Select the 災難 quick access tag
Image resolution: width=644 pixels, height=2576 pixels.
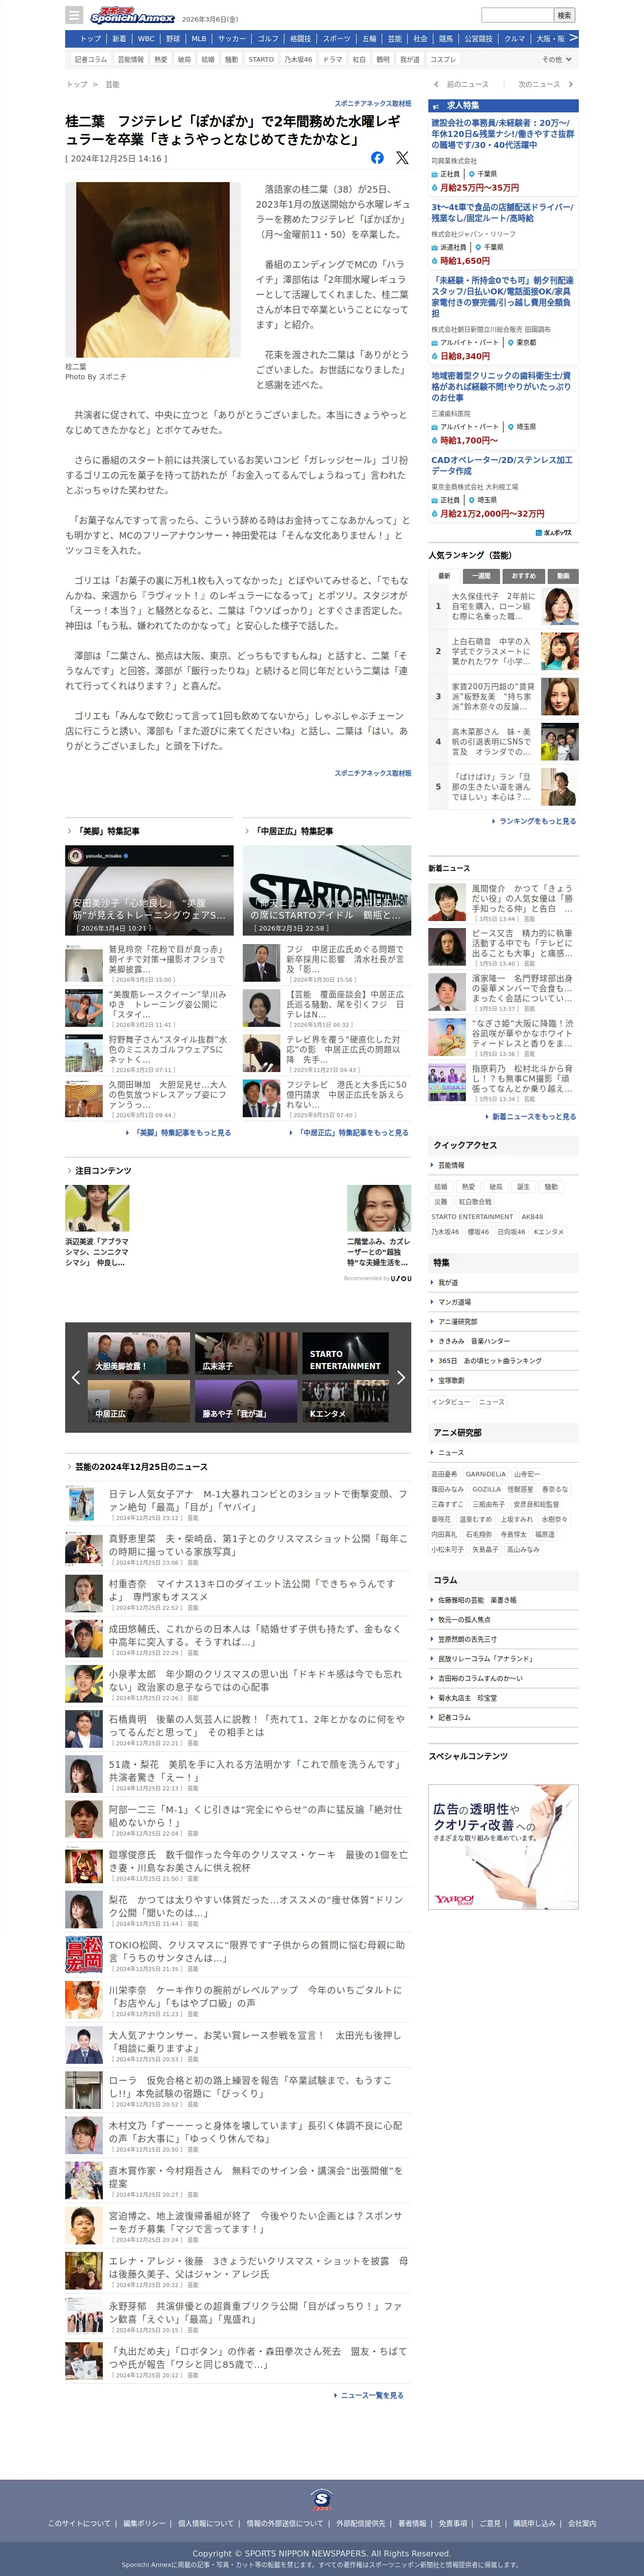[x=441, y=1201]
